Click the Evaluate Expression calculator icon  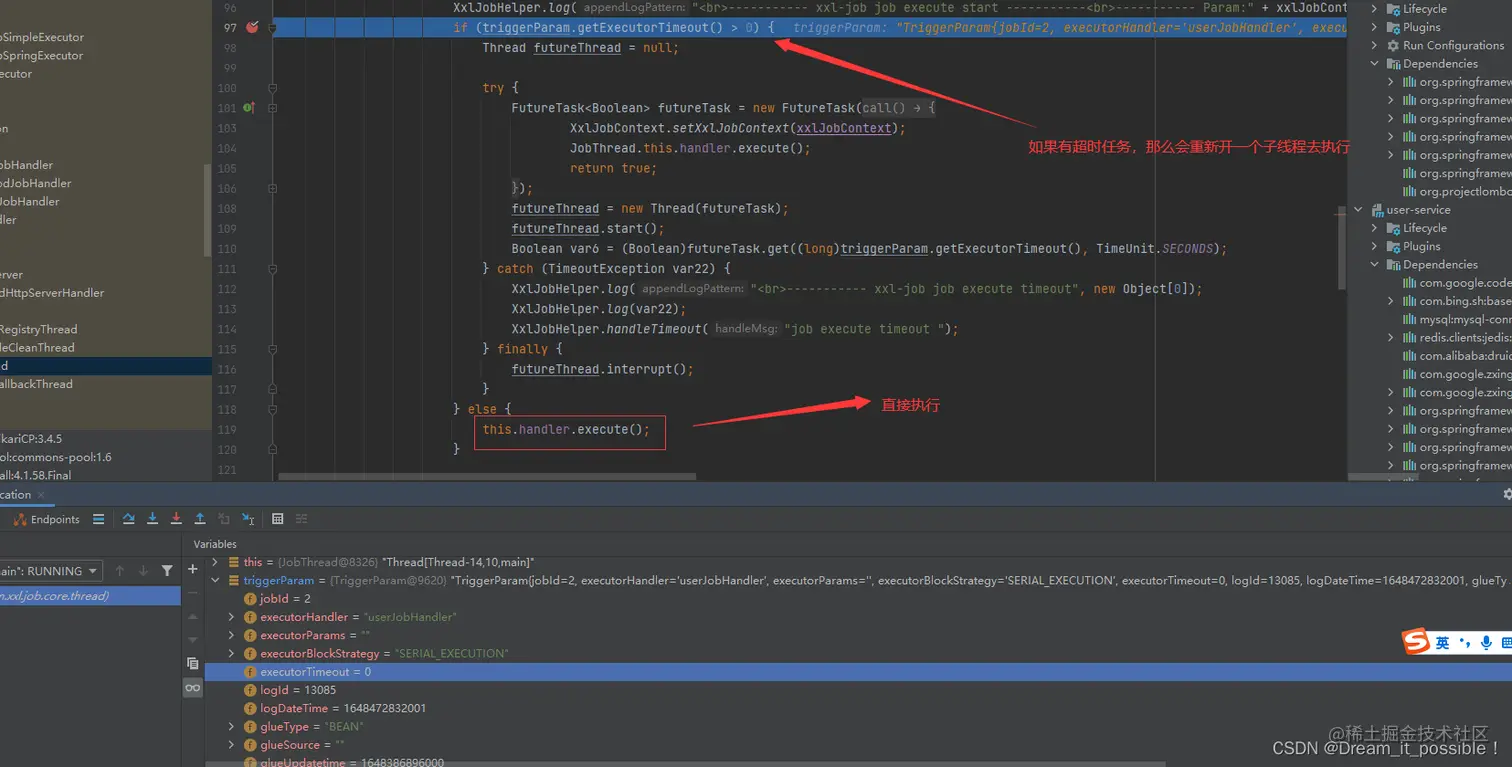point(278,519)
